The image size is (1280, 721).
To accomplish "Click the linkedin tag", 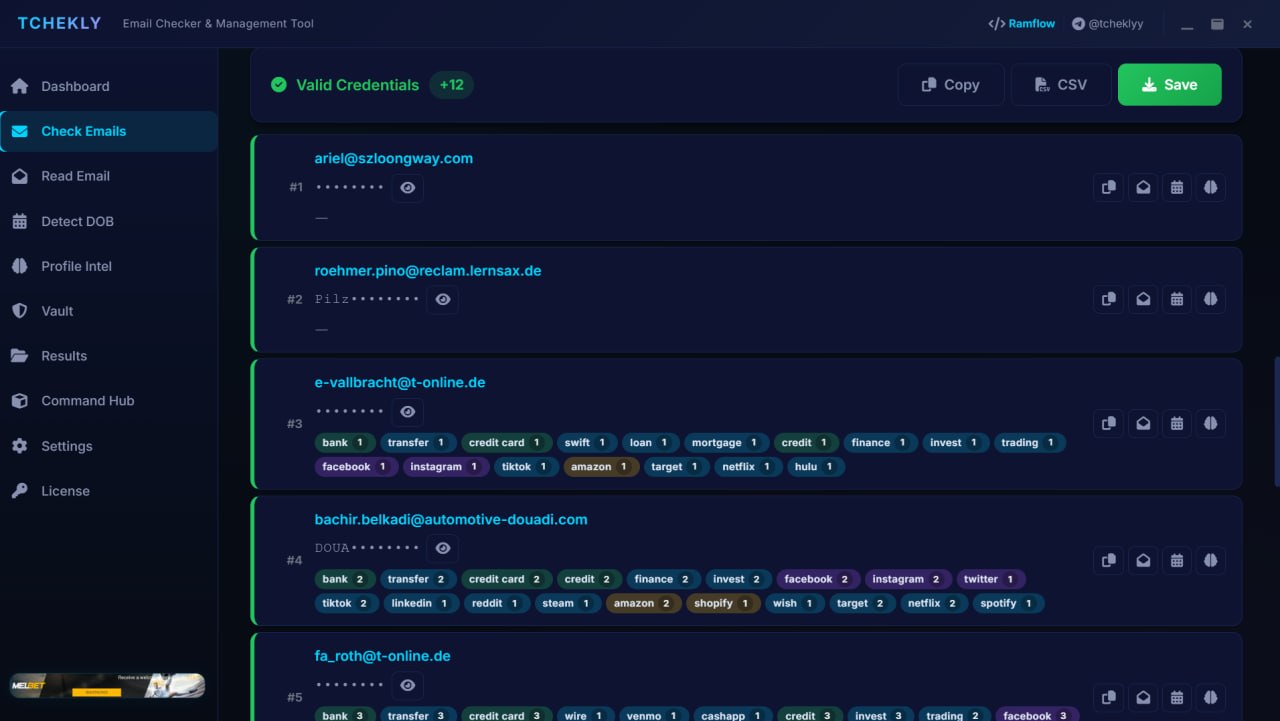I will (x=422, y=603).
